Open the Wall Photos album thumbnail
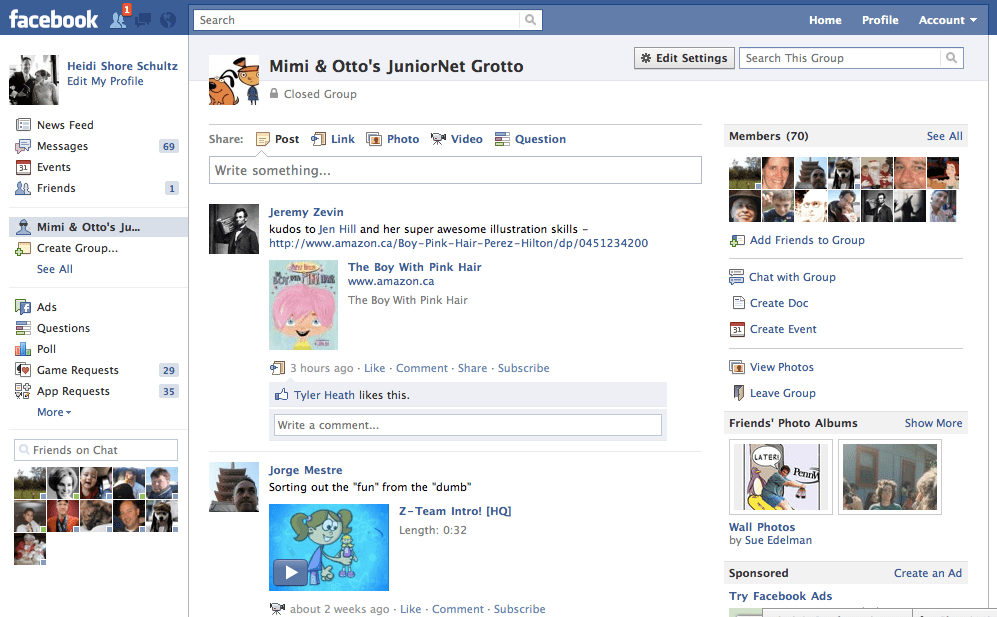 pyautogui.click(x=781, y=477)
